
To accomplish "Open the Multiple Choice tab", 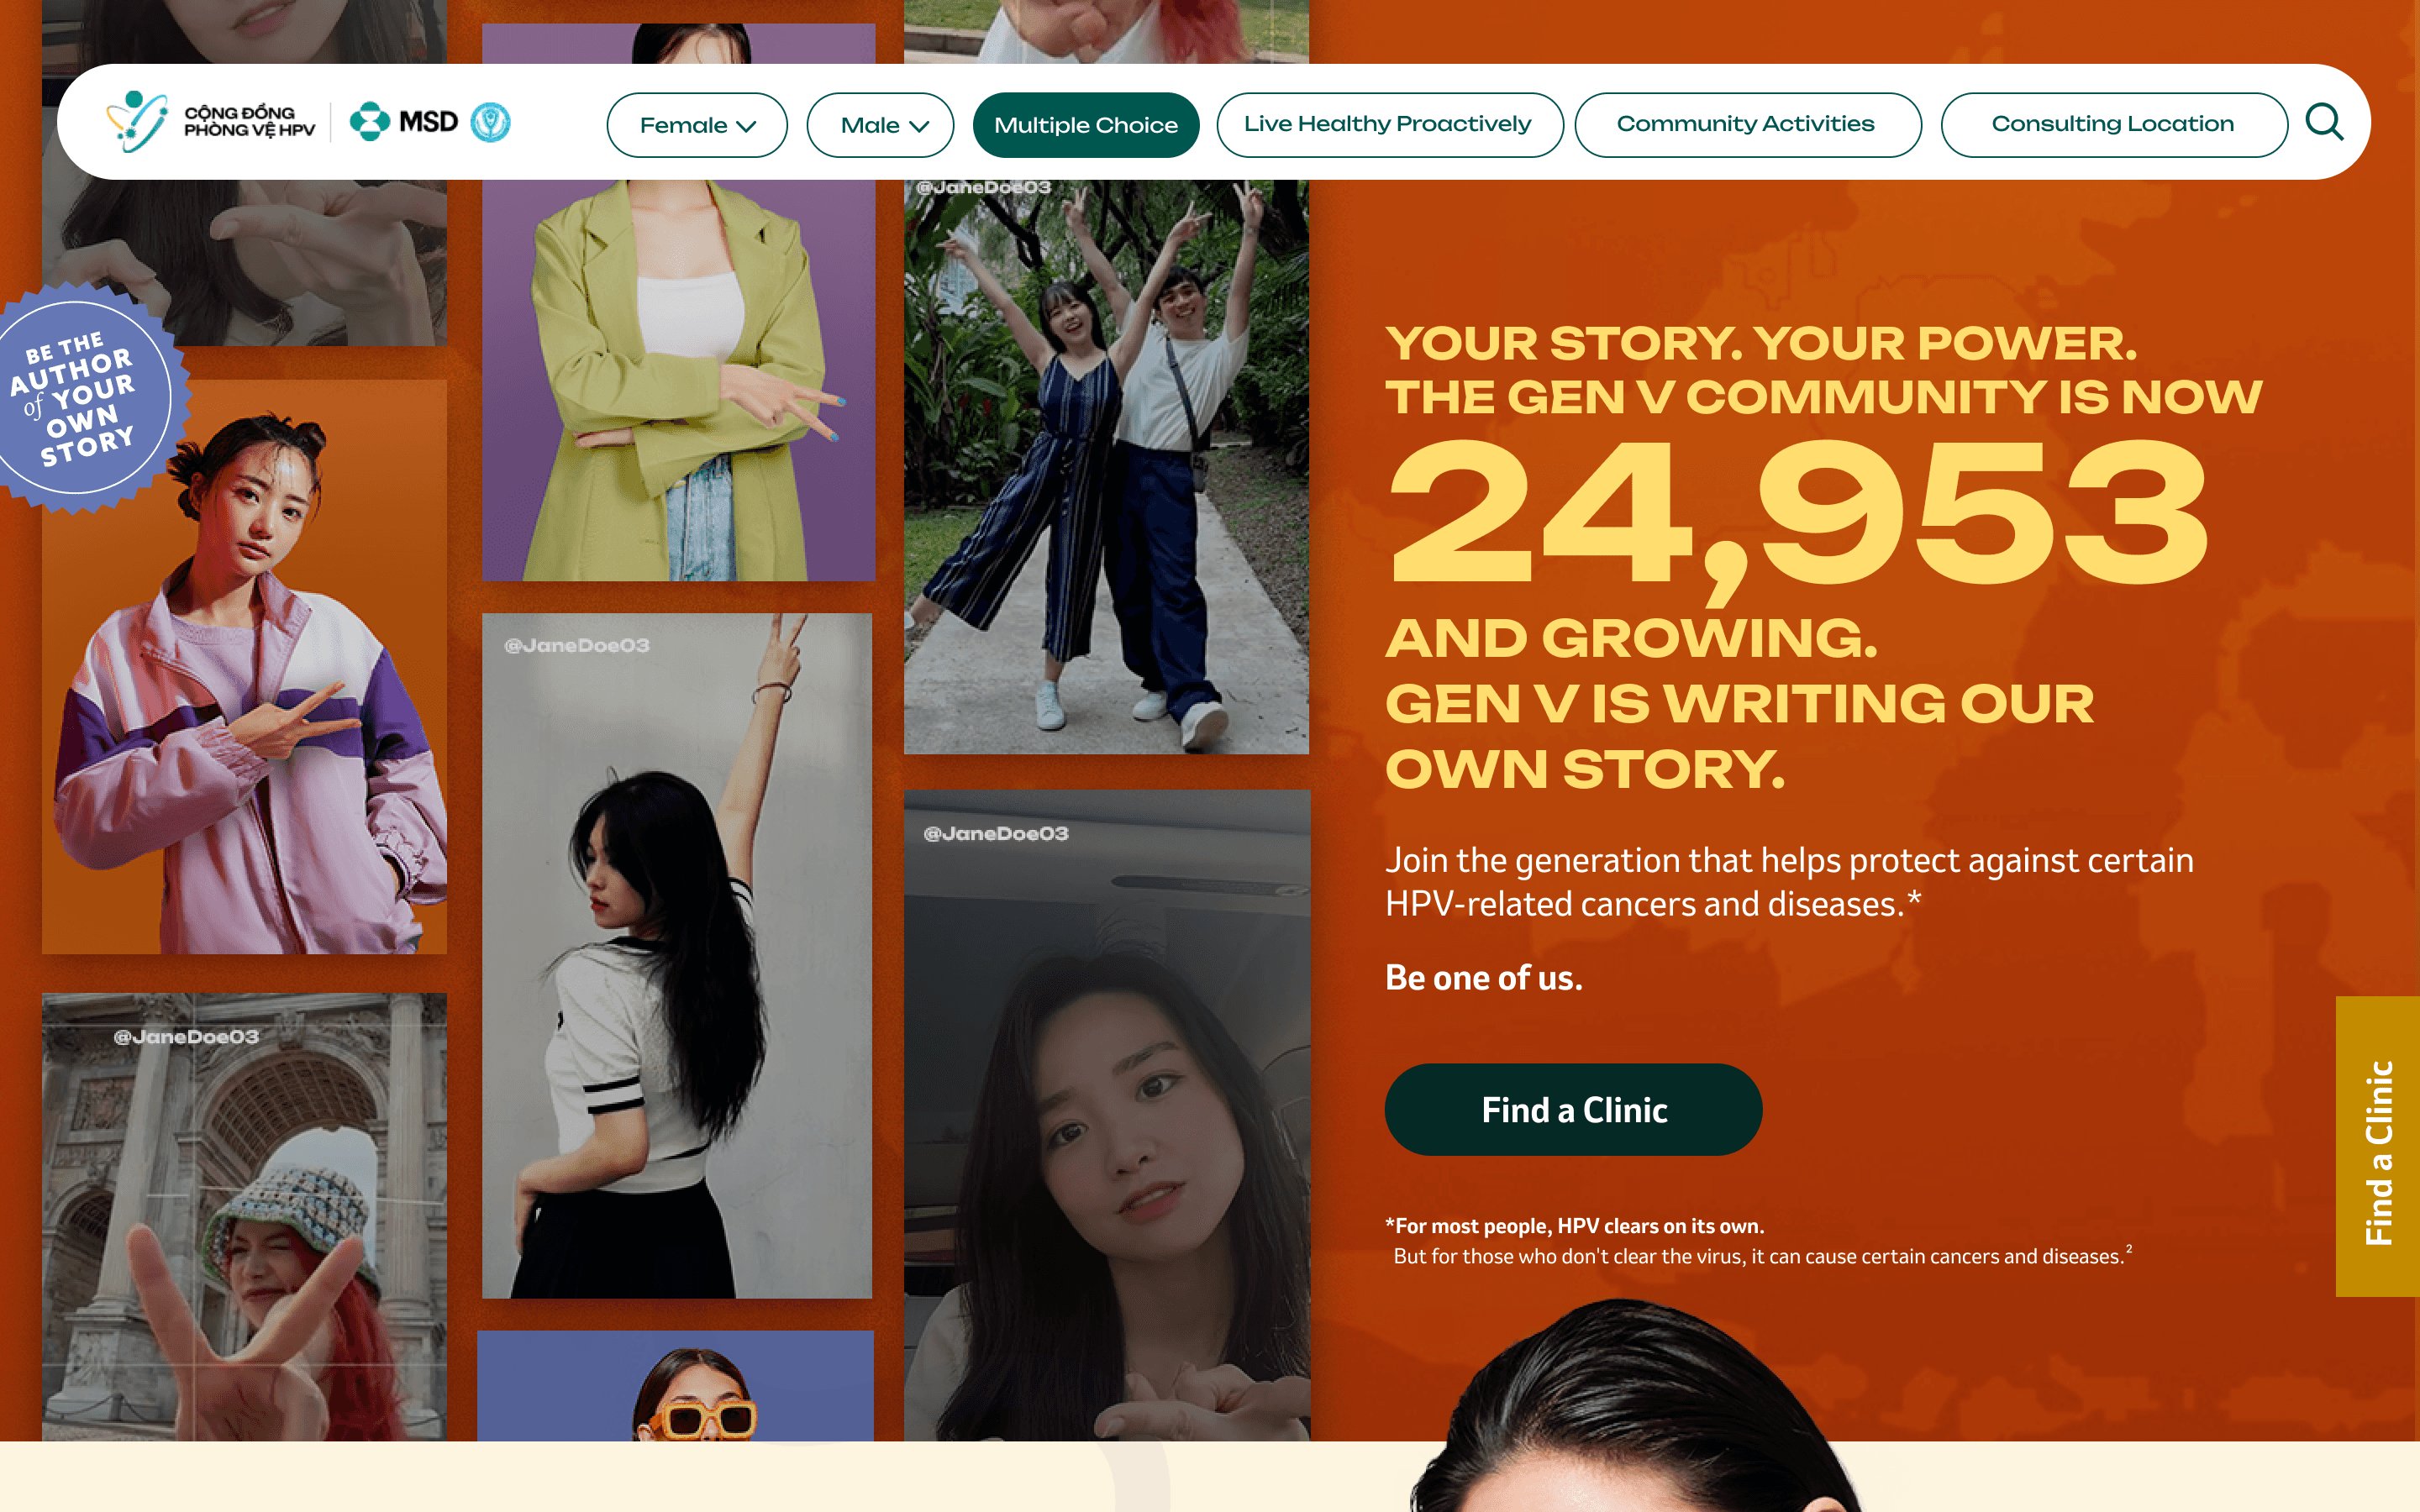I will pos(1086,125).
